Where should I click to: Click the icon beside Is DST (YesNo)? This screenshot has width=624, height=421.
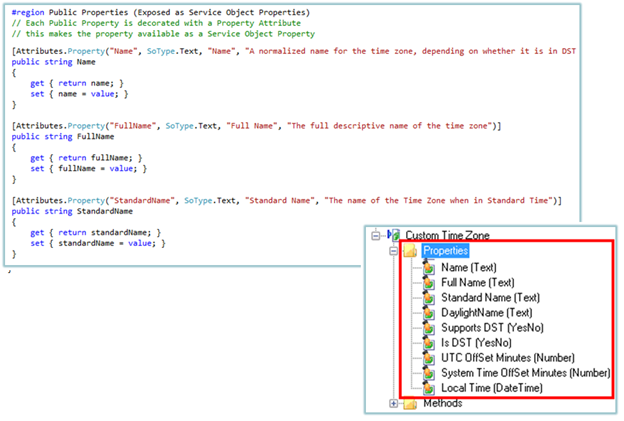[429, 343]
